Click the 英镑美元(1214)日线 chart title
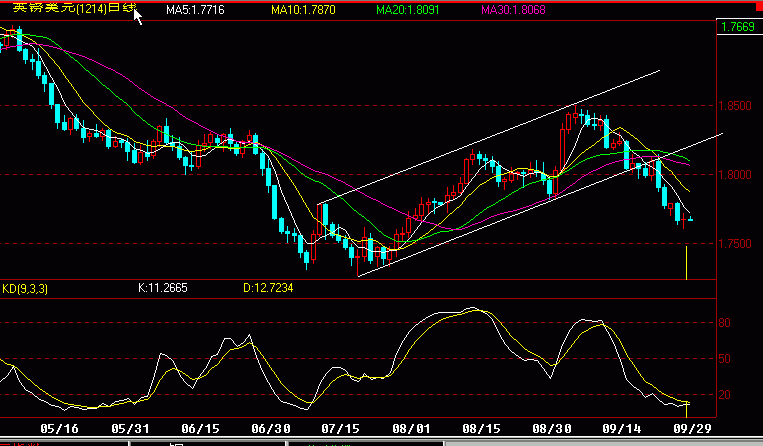 75,8
